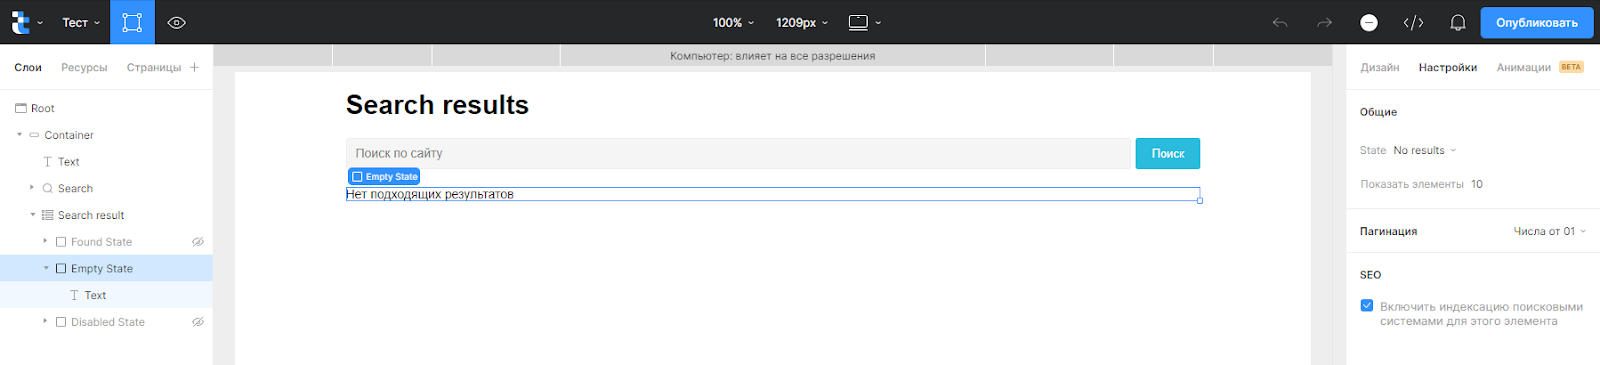Click the Search layer magnifier icon

coord(47,188)
